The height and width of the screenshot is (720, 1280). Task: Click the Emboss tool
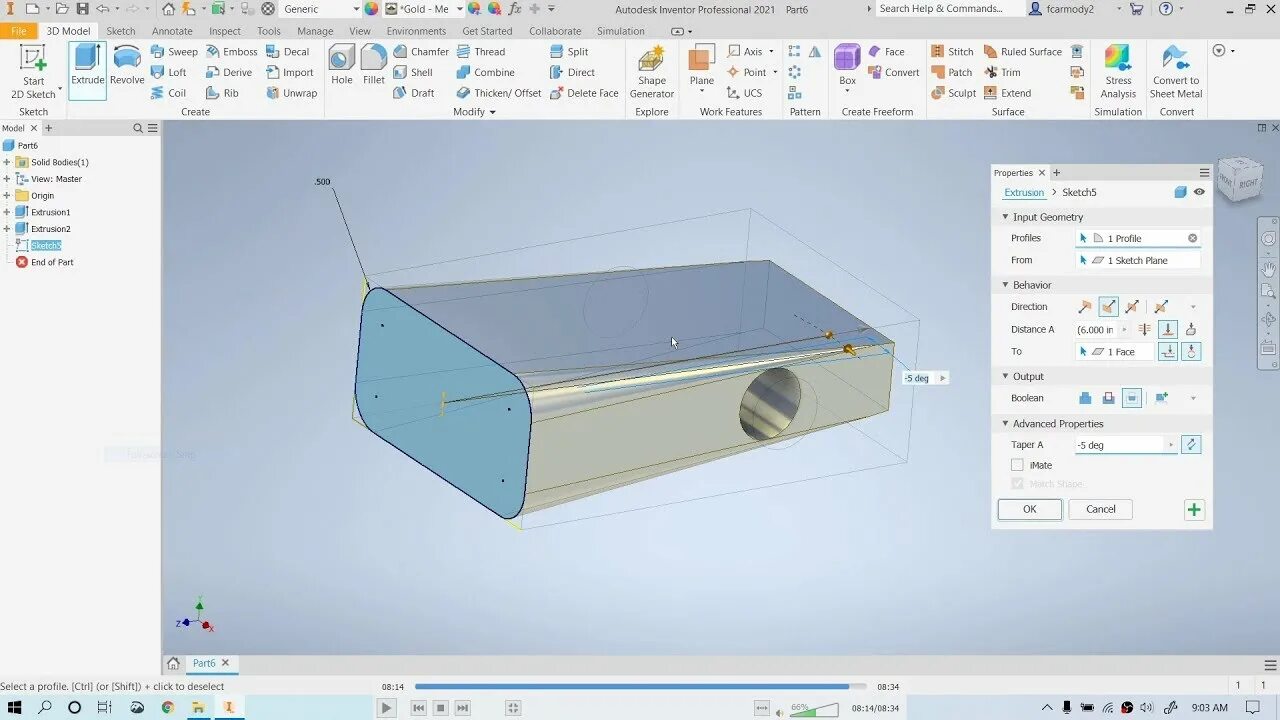pos(232,52)
